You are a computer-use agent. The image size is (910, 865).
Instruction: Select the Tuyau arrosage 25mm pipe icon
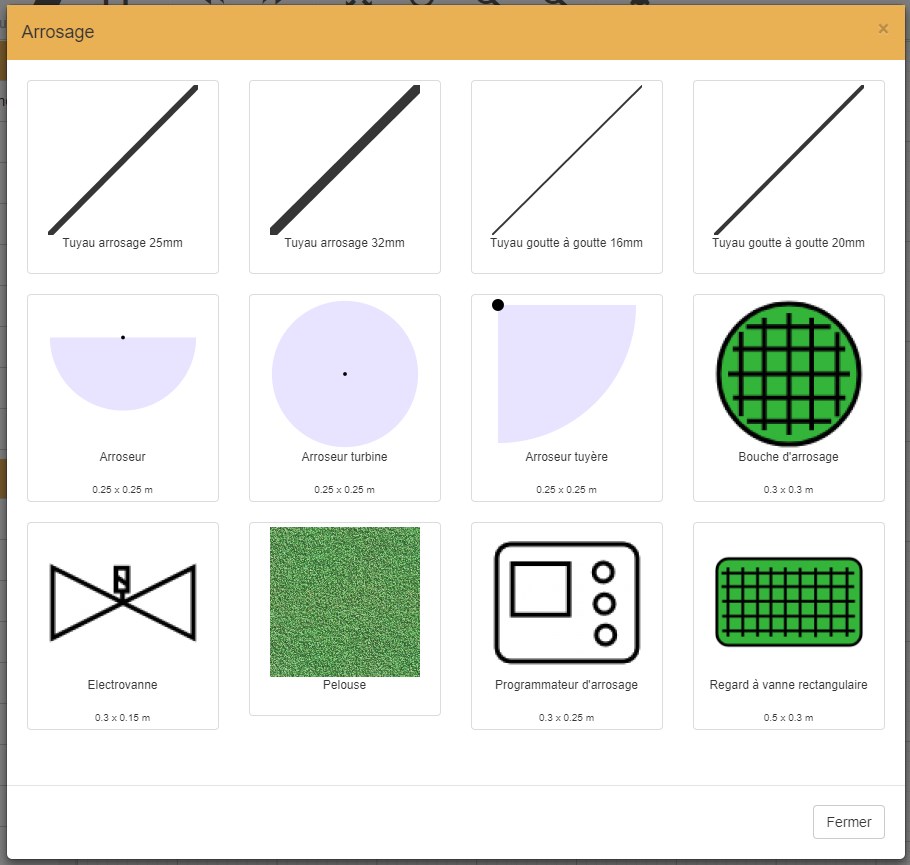123,160
